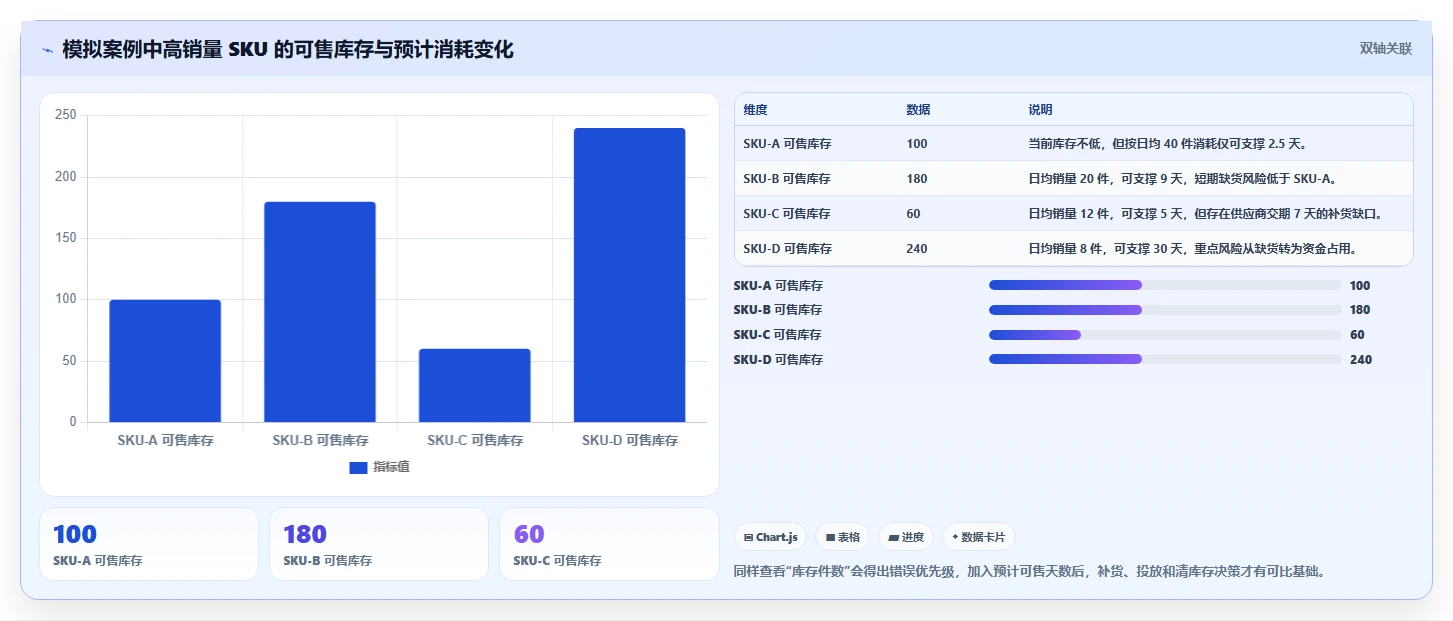1453x621 pixels.
Task: Click description 日均销量 8 件，可支撑 30 天
Action: coord(1192,249)
